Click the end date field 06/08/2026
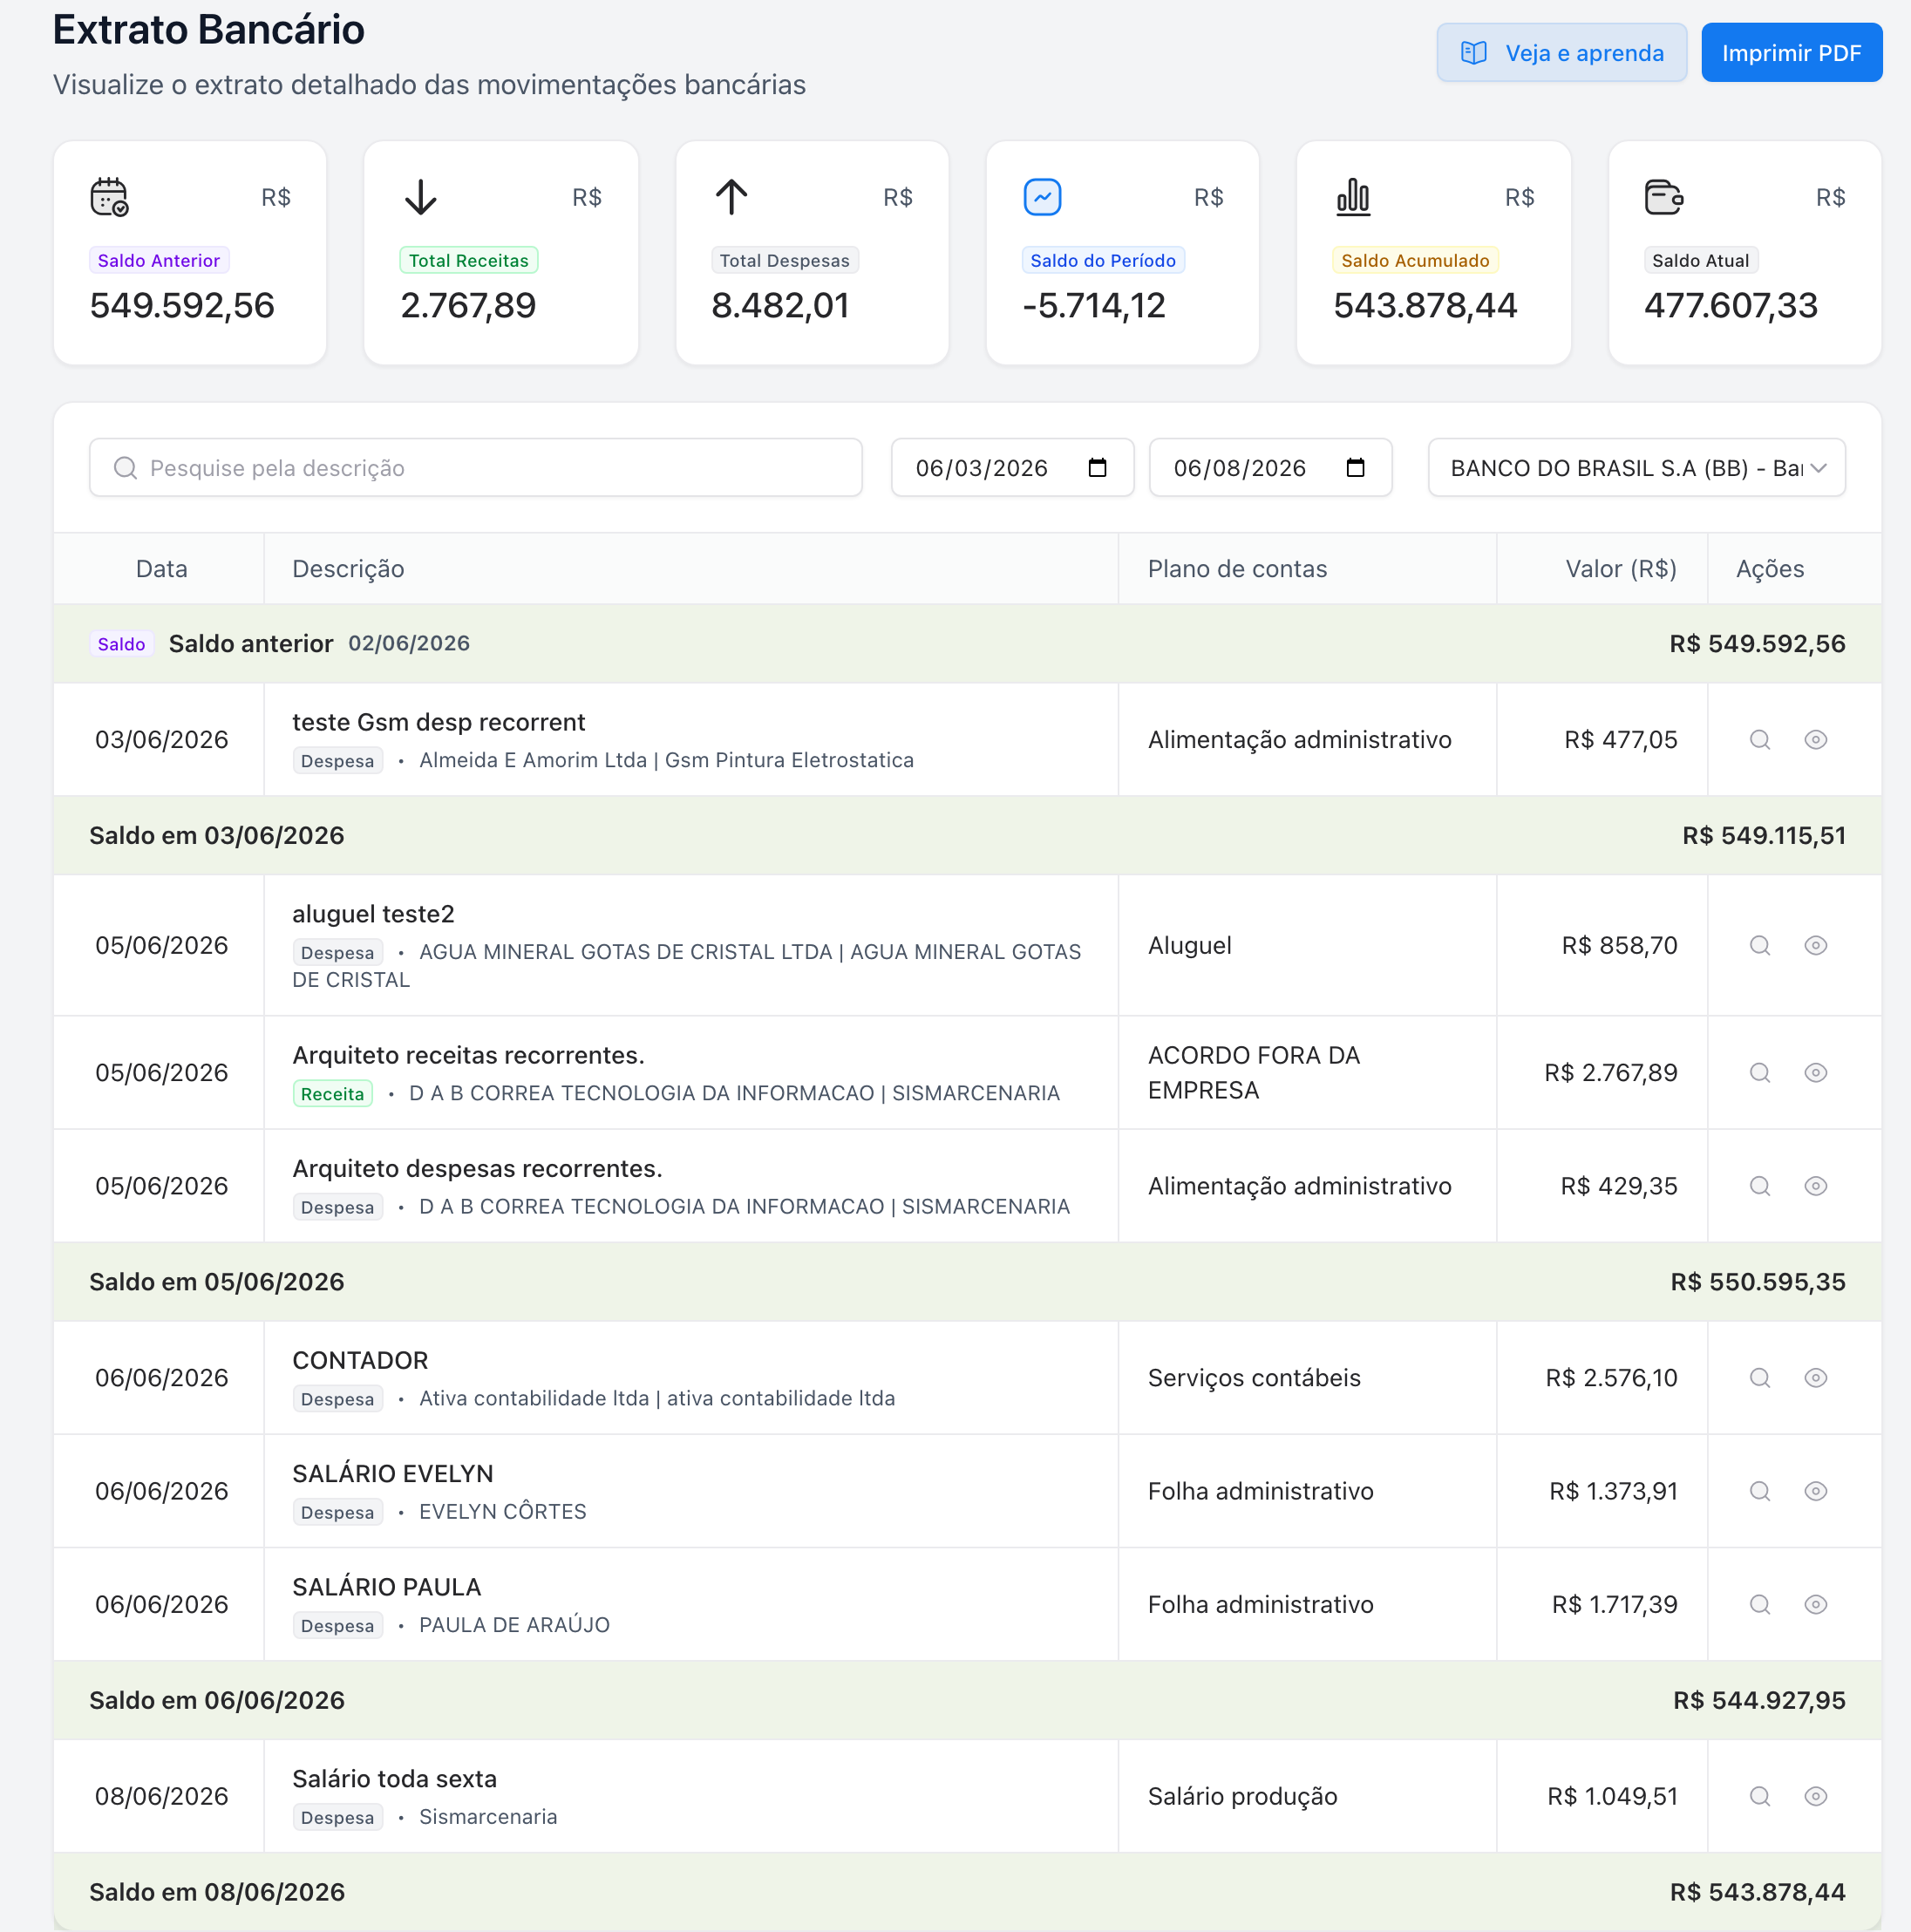The image size is (1911, 1932). click(1270, 467)
